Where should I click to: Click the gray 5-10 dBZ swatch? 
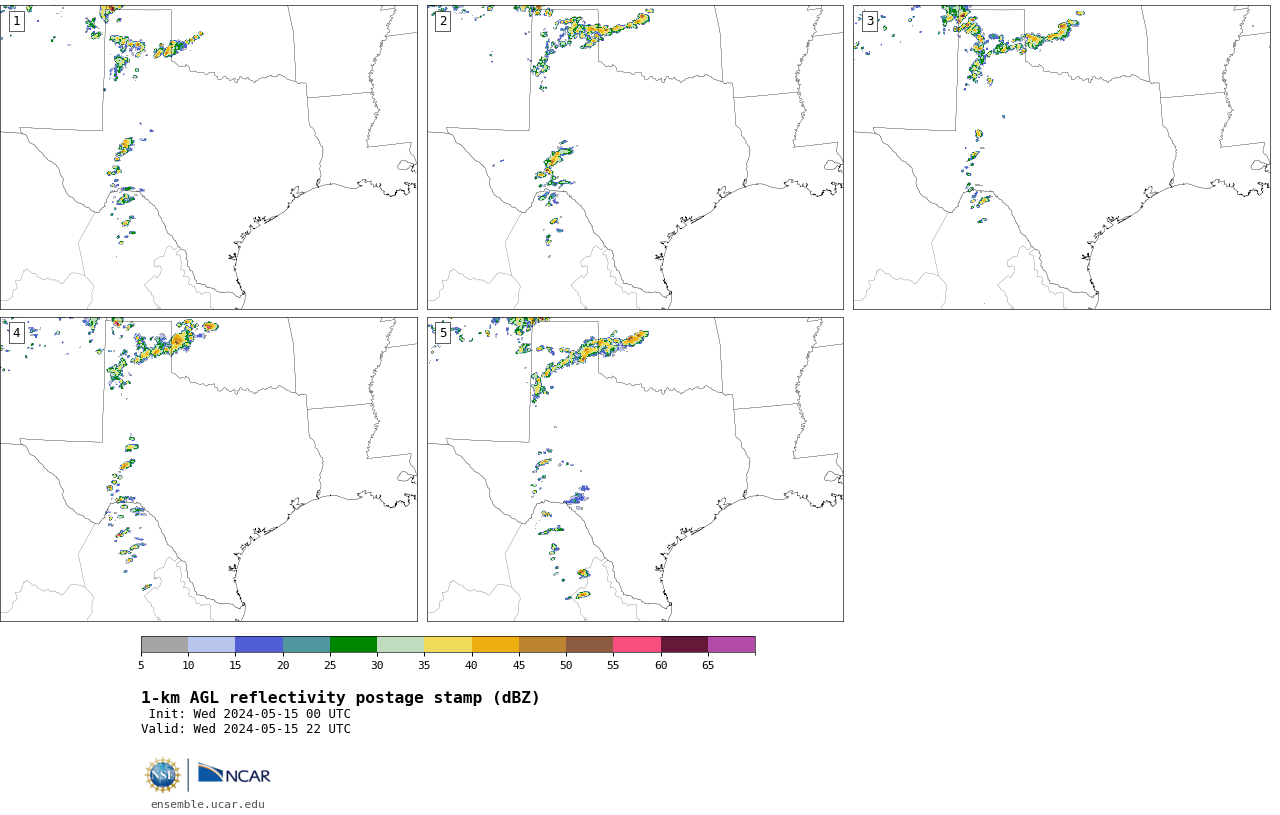164,644
